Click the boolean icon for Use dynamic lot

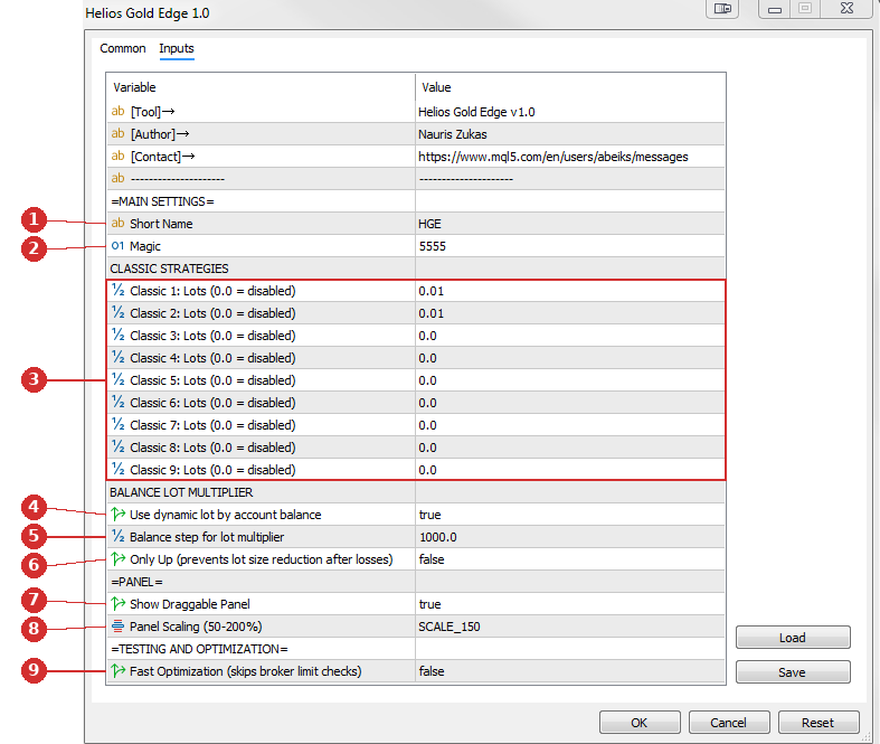click(x=118, y=514)
